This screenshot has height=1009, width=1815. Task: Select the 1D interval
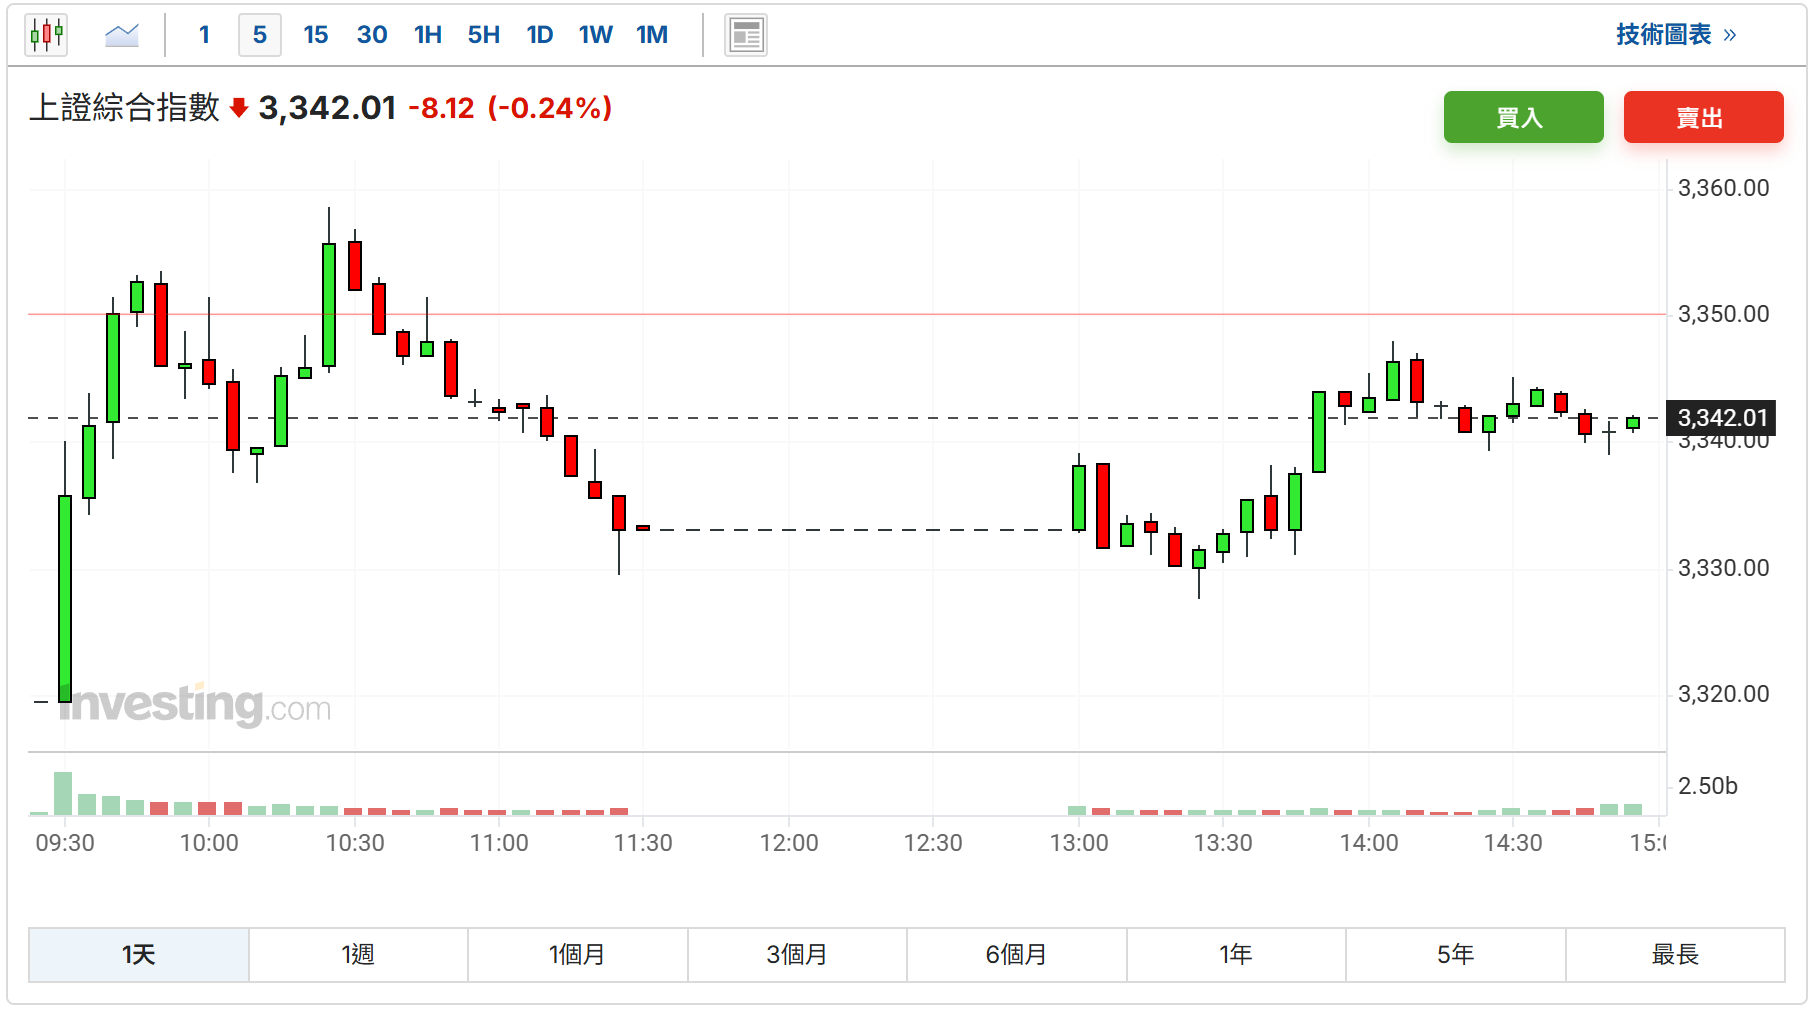click(x=540, y=35)
